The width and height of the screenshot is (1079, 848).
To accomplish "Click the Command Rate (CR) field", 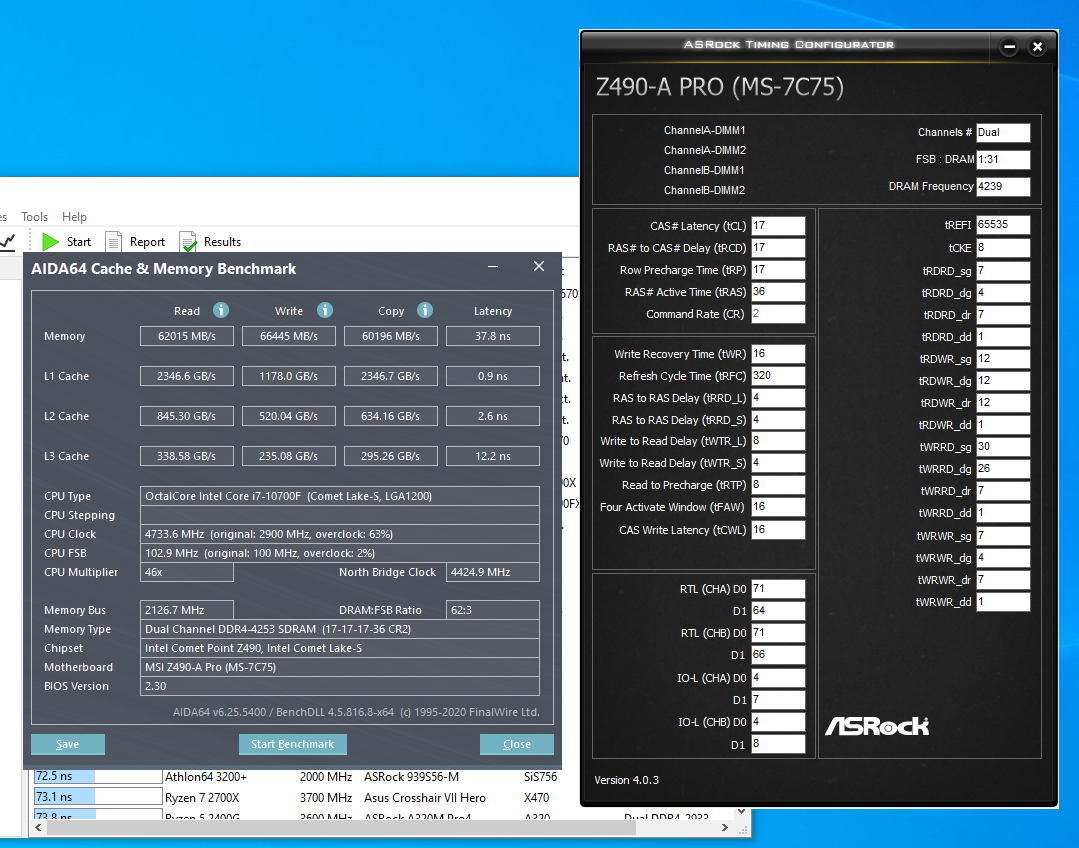I will 778,314.
